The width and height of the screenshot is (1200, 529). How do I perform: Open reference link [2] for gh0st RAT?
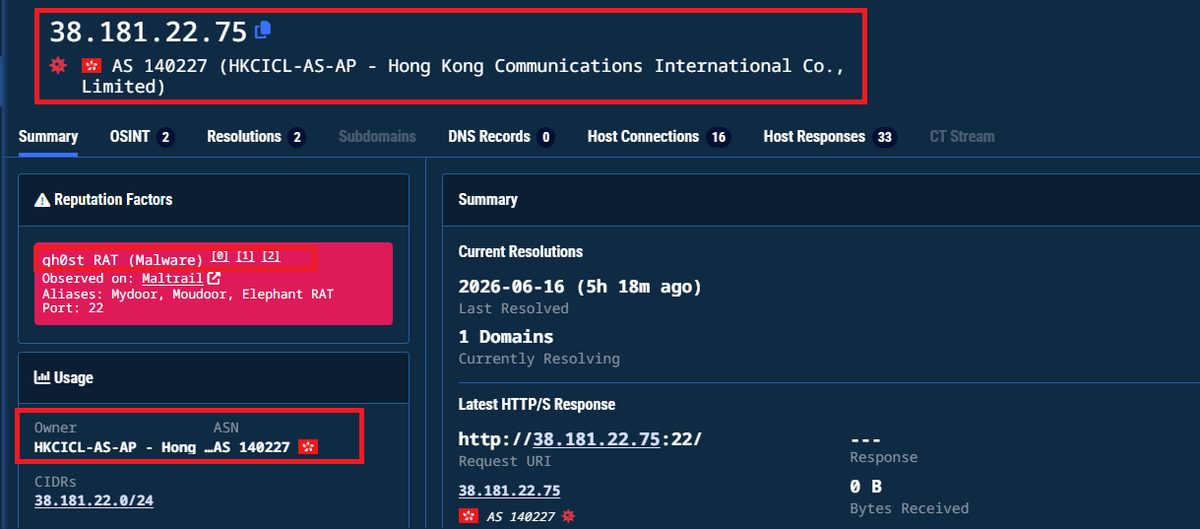[x=271, y=256]
